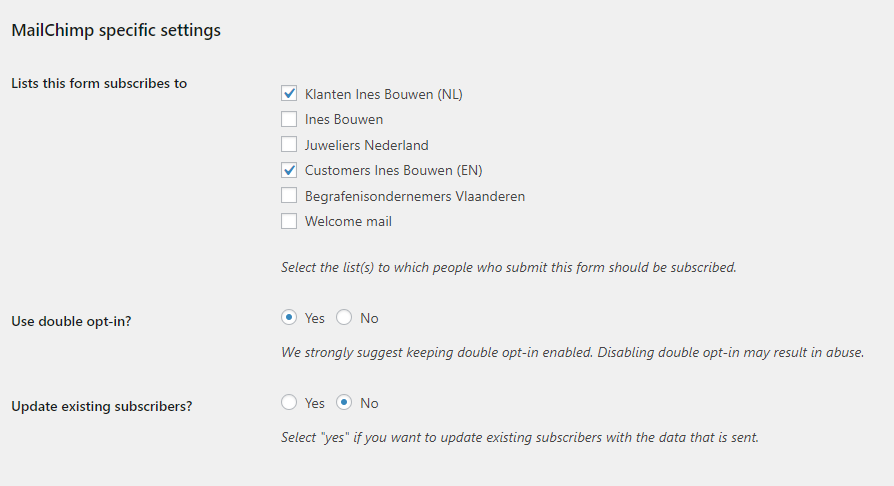
Task: Enable the Juweliers Nederland checkbox
Action: click(289, 144)
